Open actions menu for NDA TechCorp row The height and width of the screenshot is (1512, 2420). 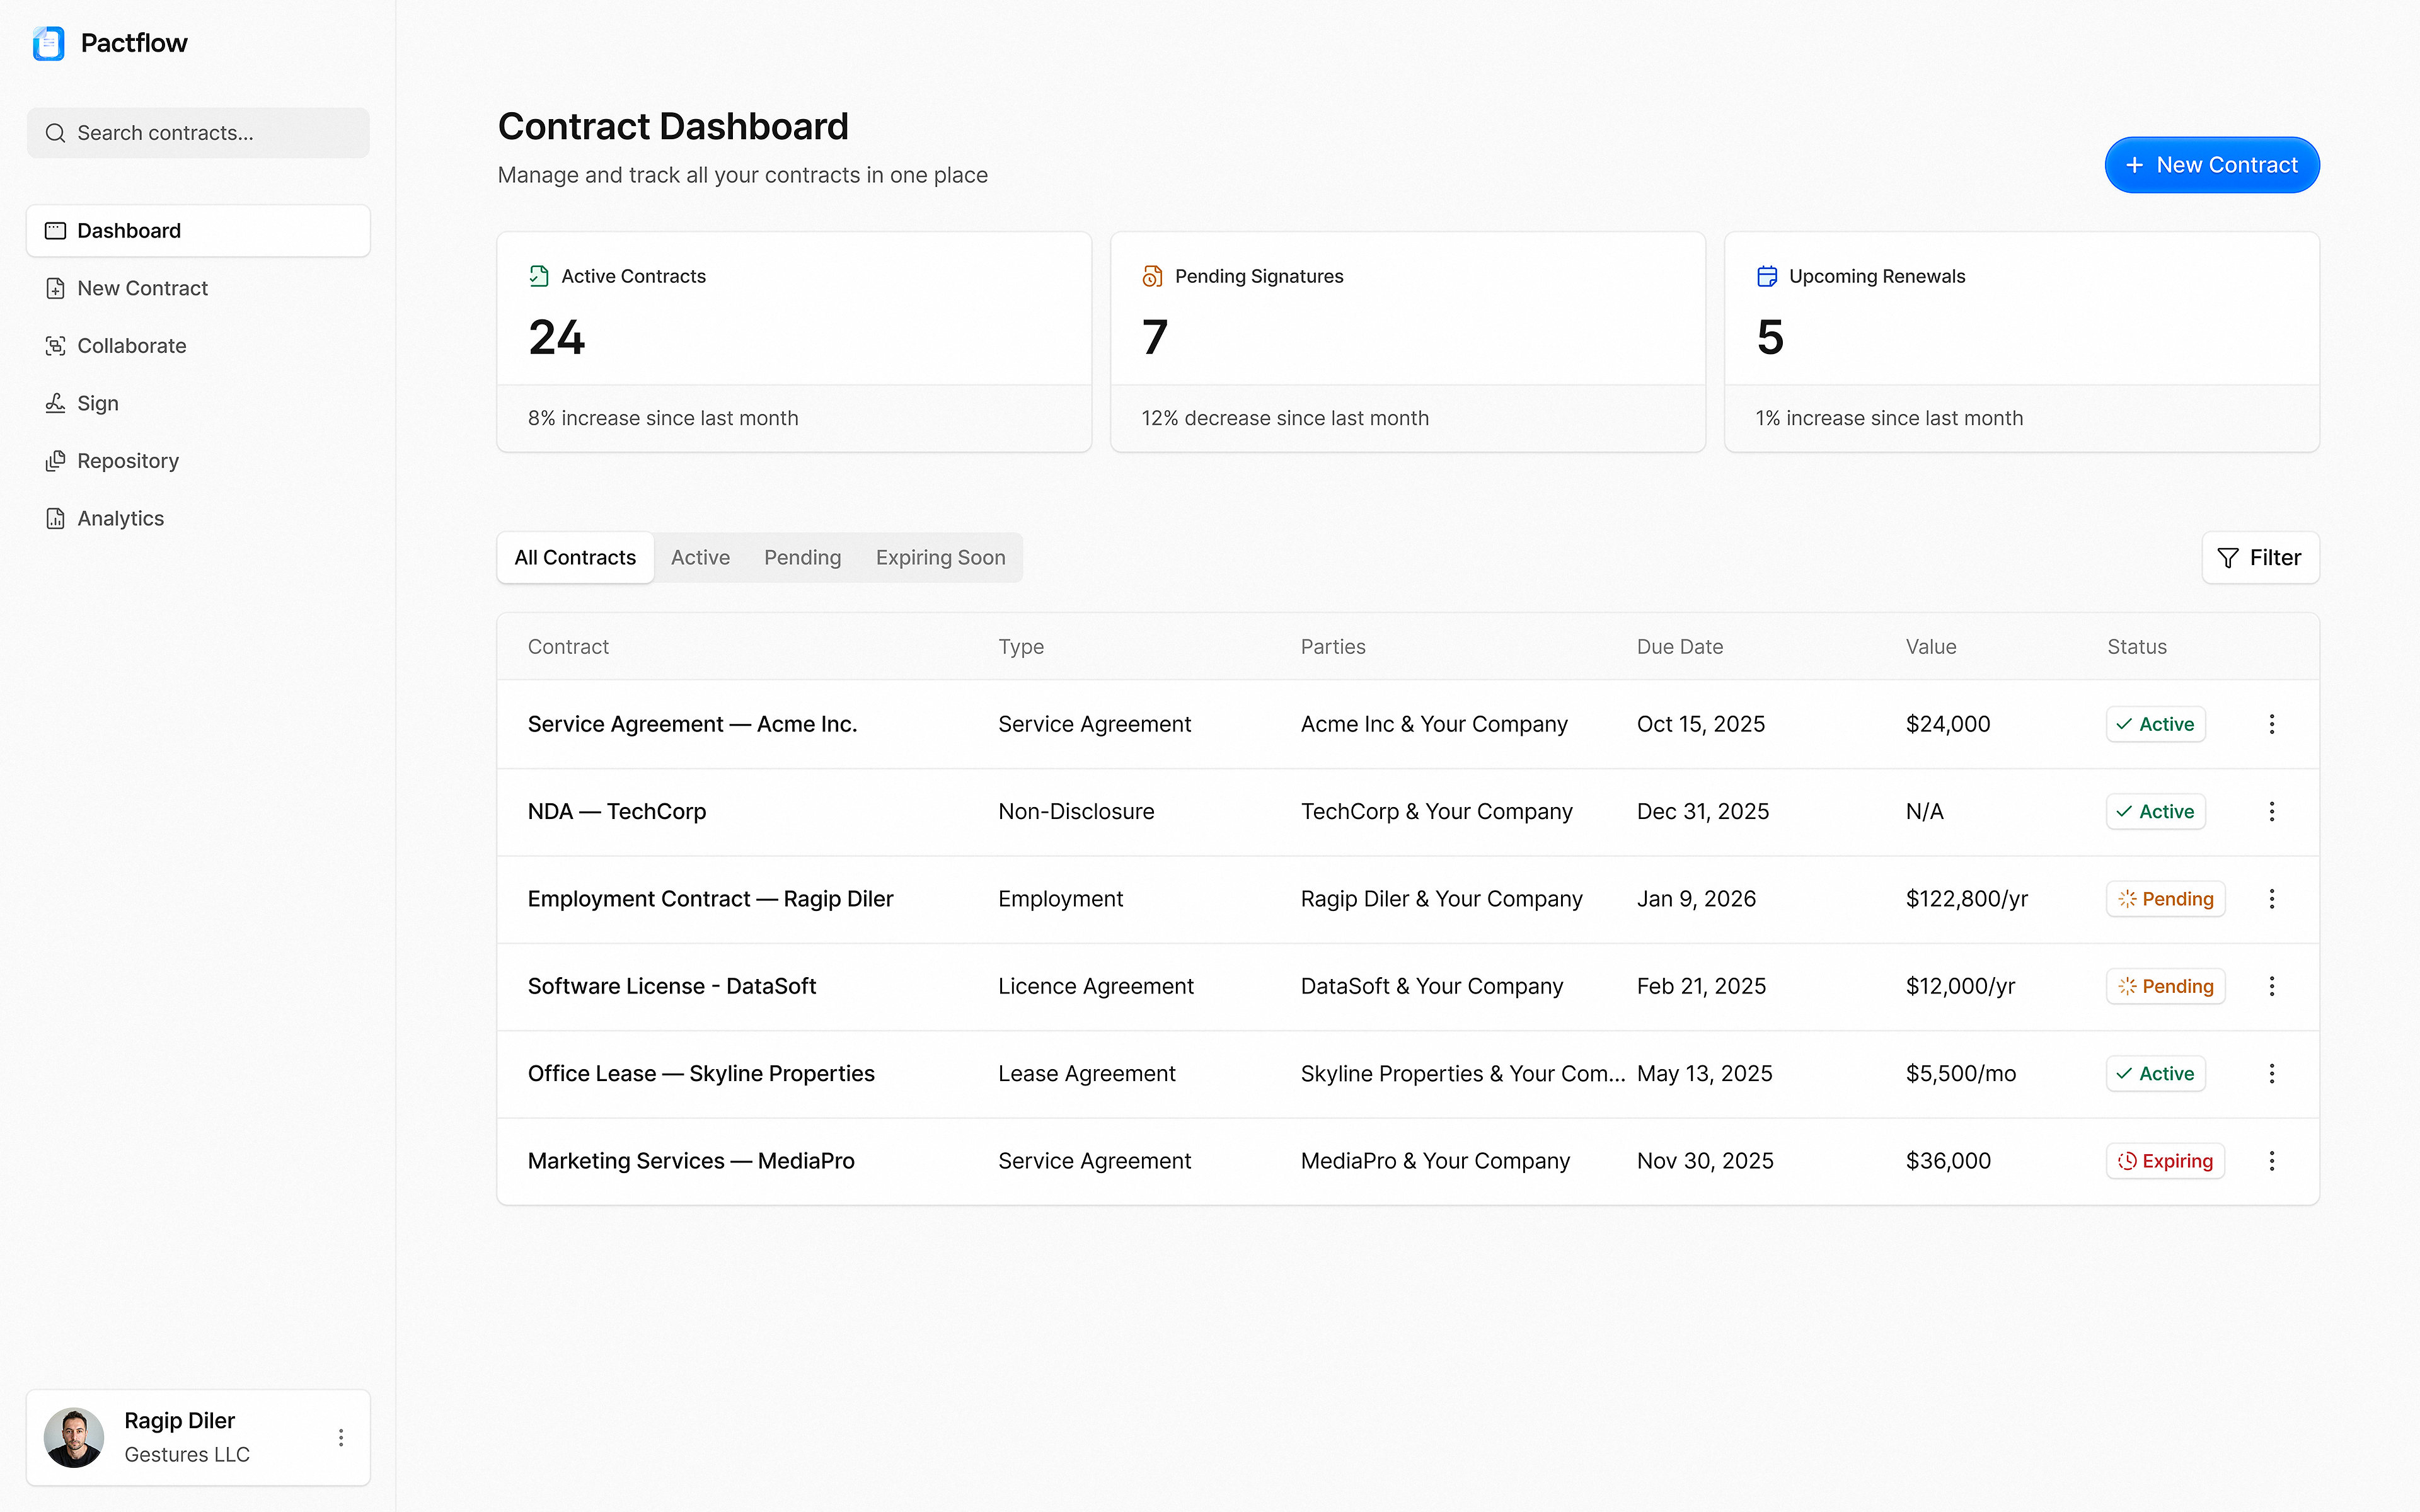point(2271,811)
